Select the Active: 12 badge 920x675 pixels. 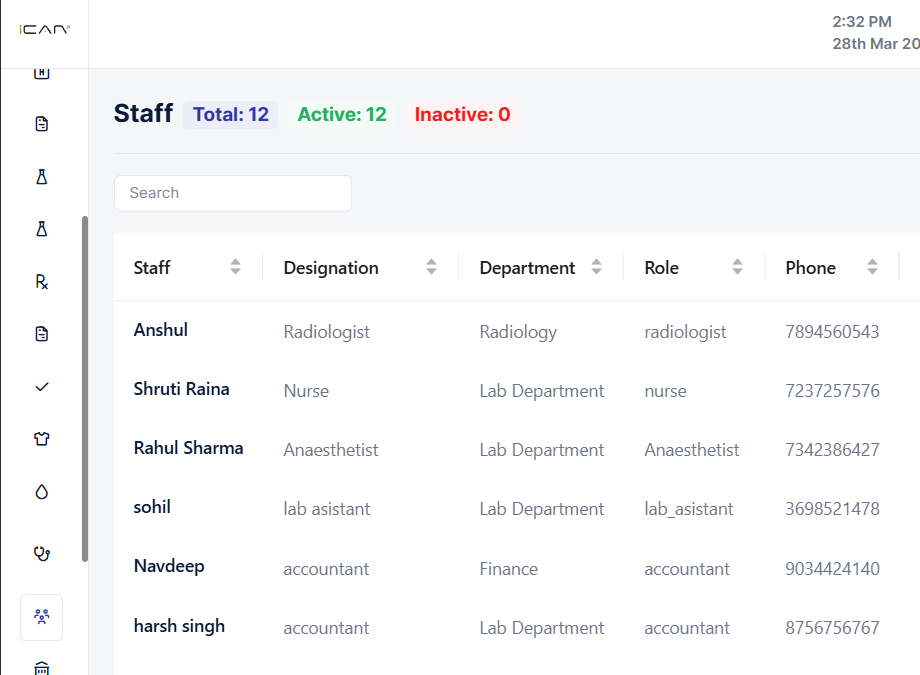tap(342, 115)
